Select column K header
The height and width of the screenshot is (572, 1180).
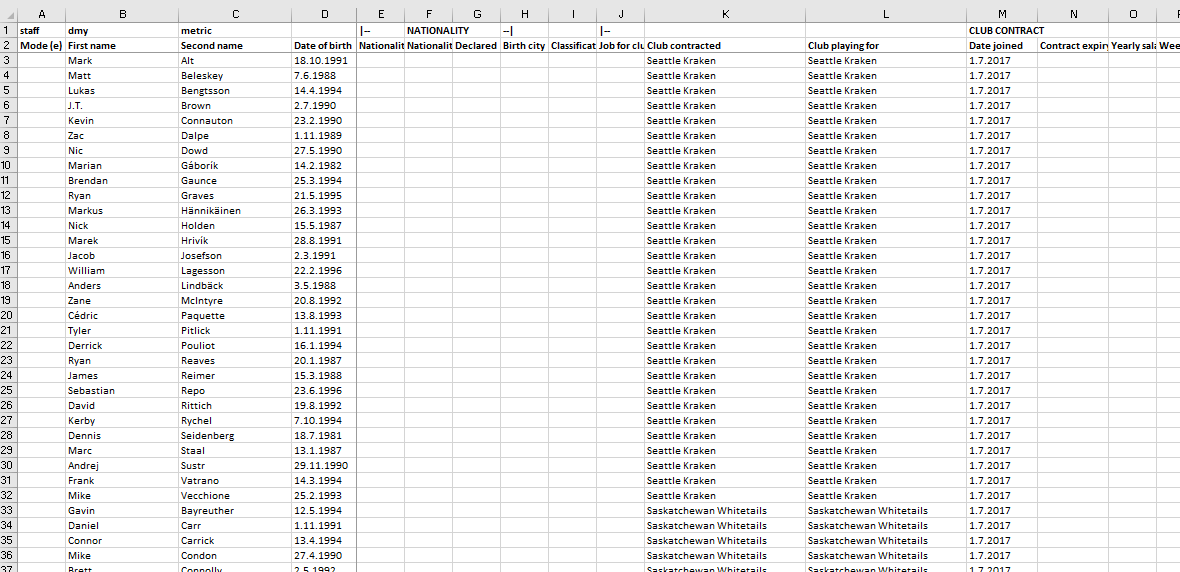[x=725, y=14]
